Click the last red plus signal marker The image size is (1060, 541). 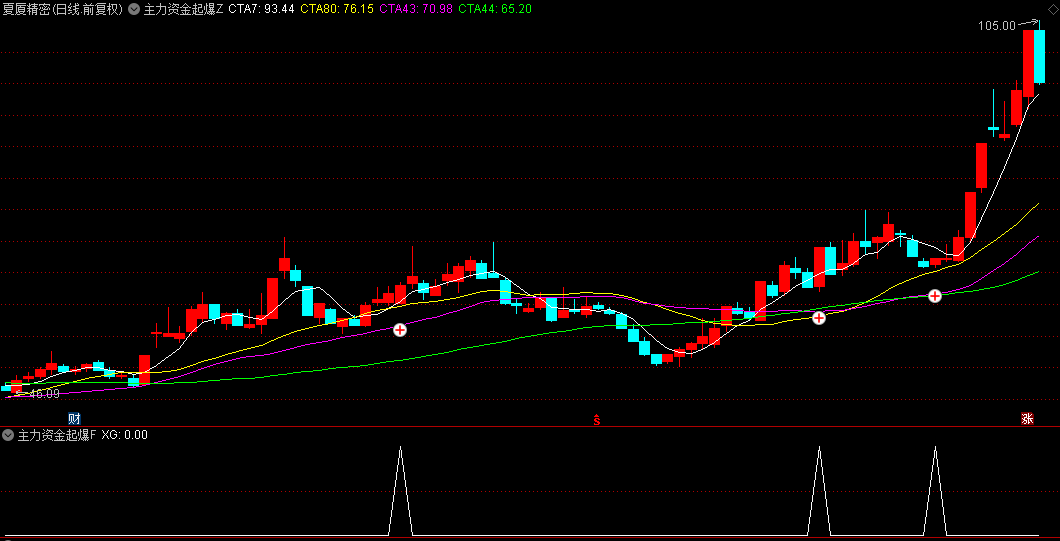[934, 296]
